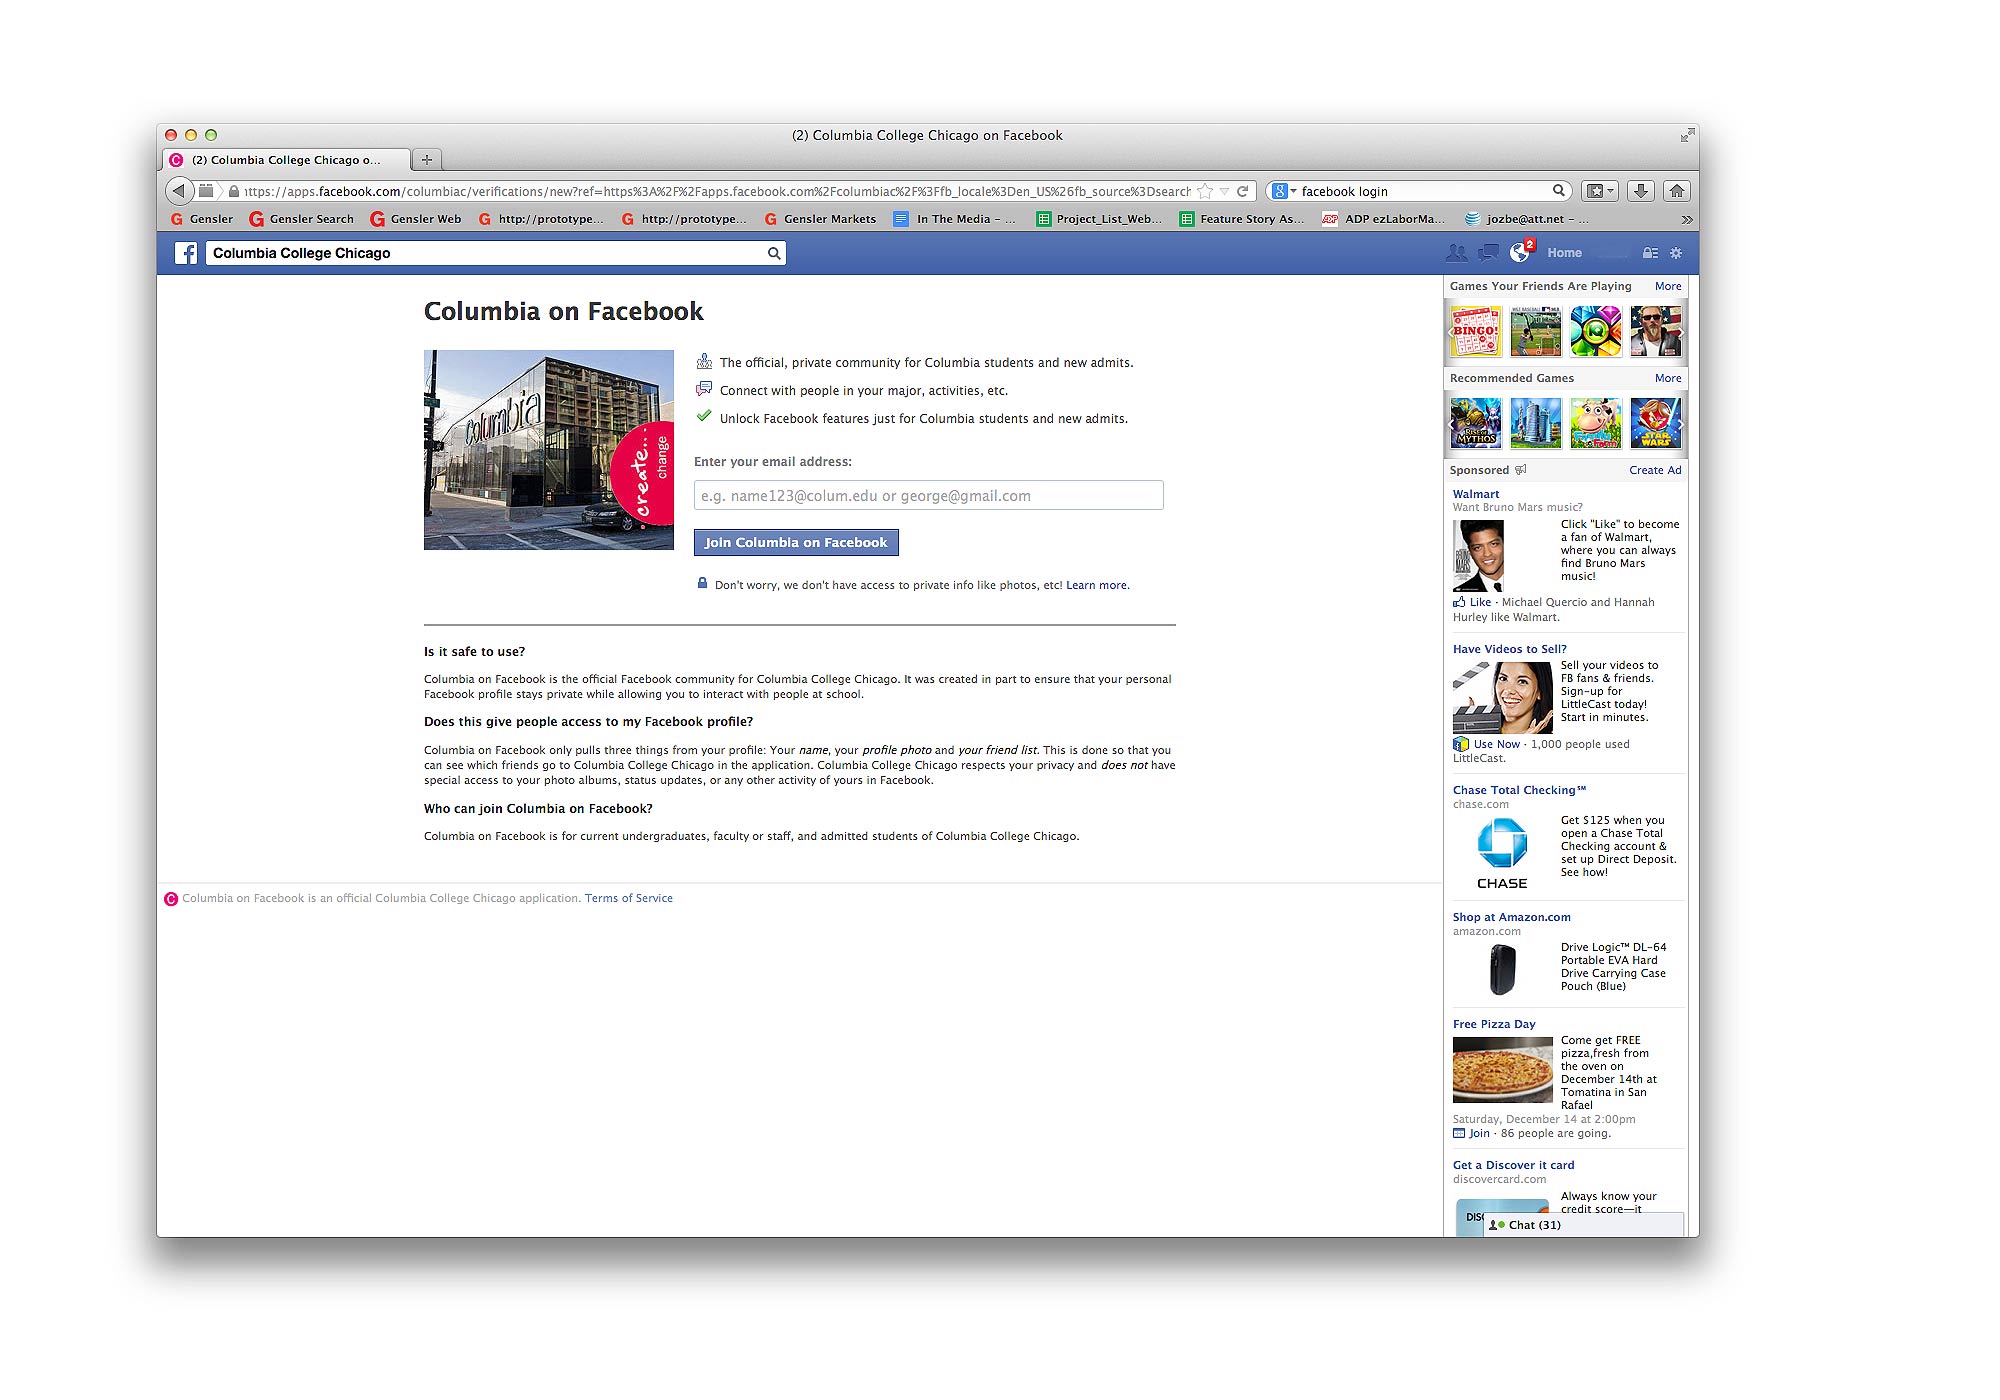Open the Free Pizza Day event

click(1494, 1024)
